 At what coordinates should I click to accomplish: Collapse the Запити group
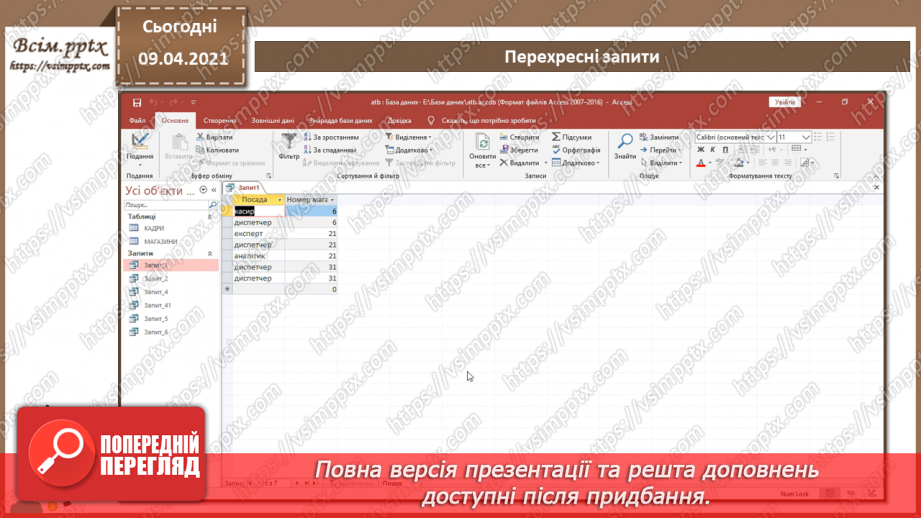[210, 254]
